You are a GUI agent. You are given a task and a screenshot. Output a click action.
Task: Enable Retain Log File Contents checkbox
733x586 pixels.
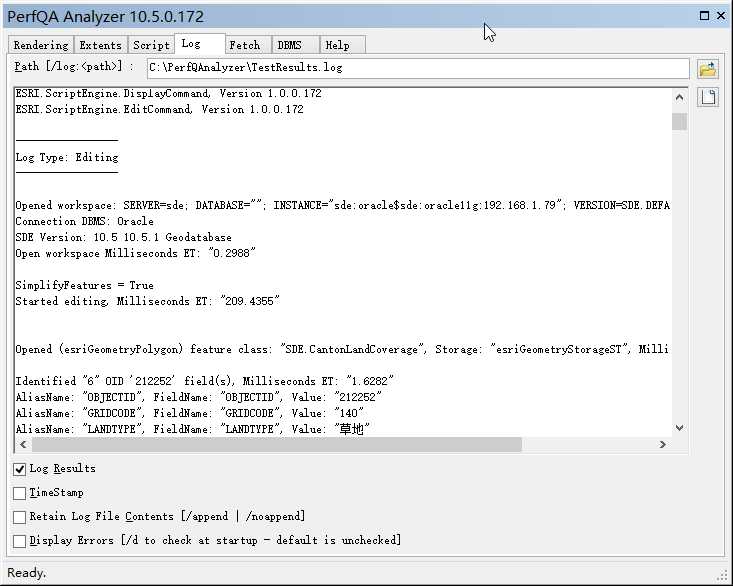[x=19, y=517]
